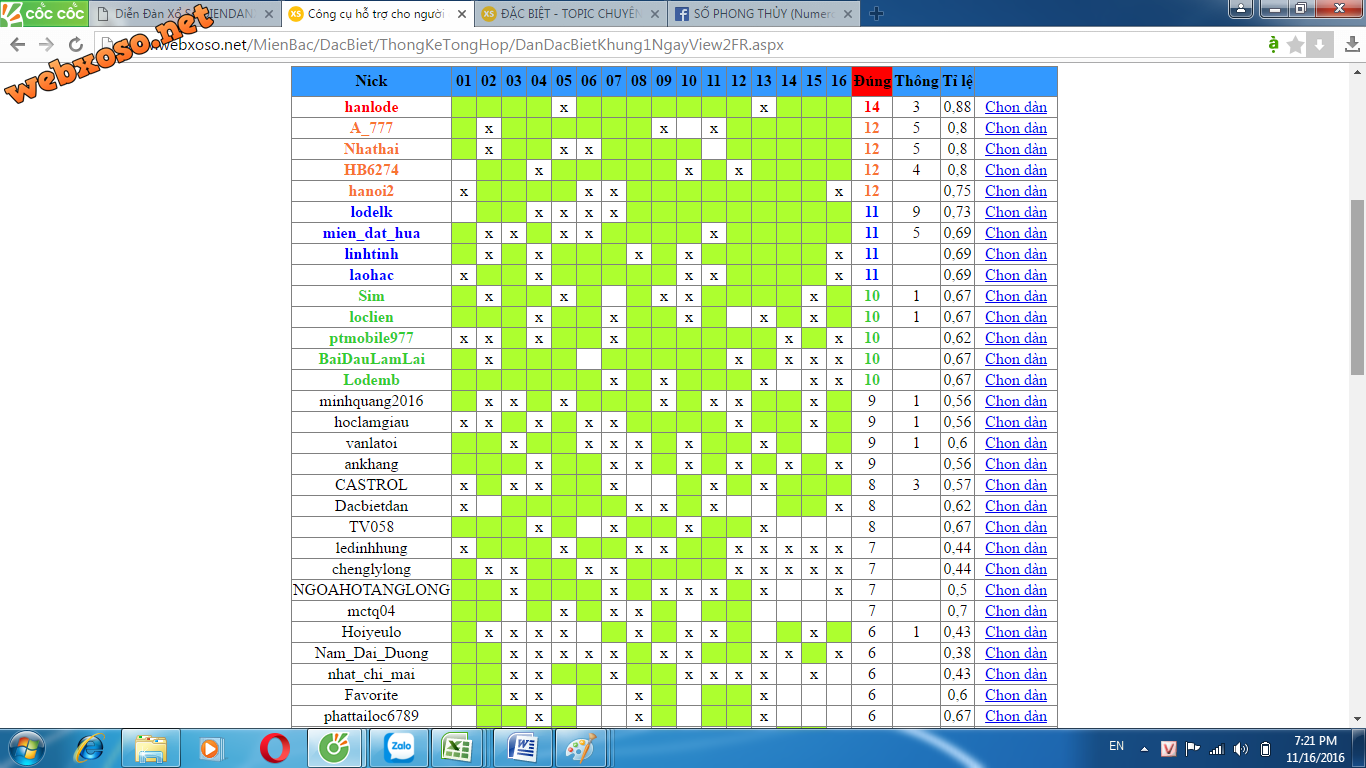Open Zalo from the taskbar

[x=398, y=748]
